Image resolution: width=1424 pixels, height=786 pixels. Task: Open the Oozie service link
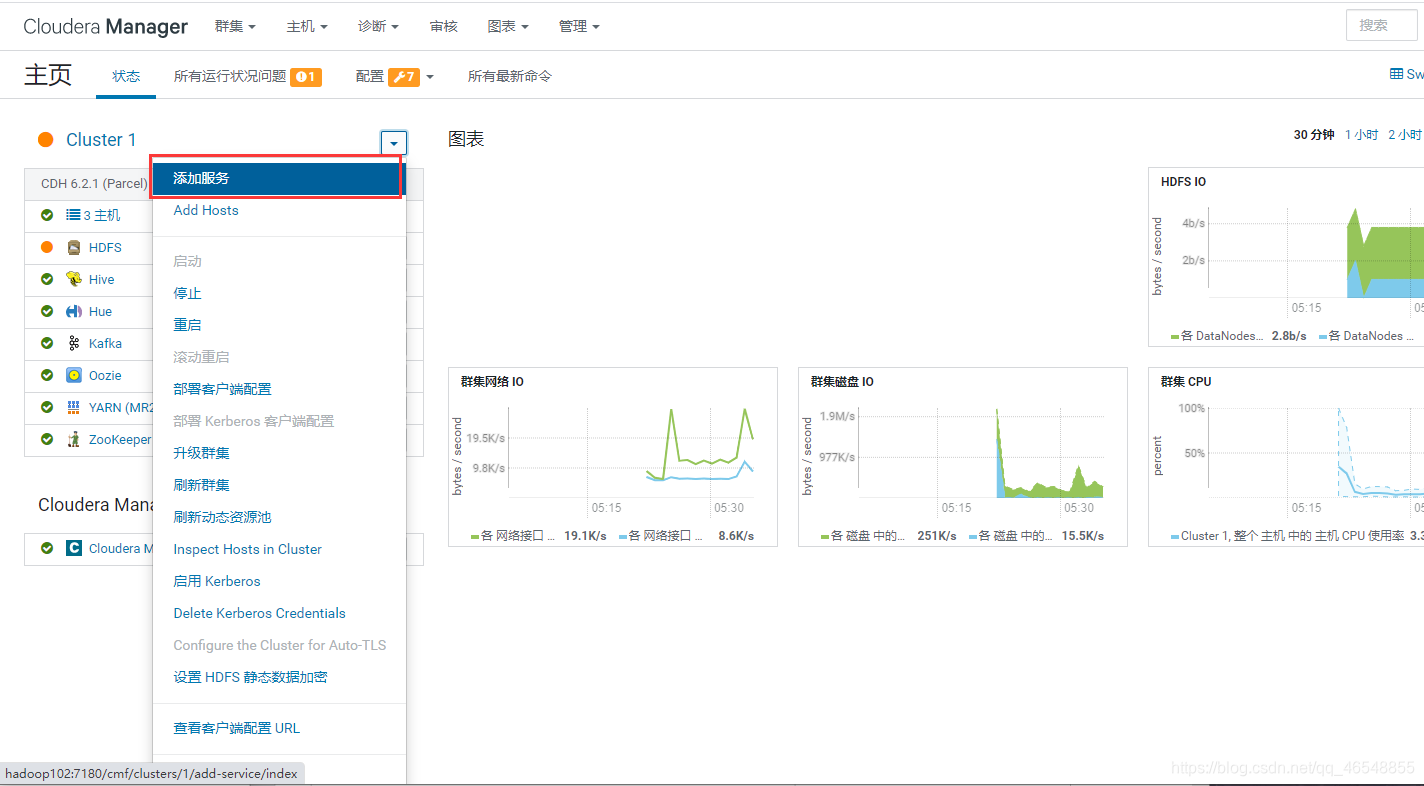pyautogui.click(x=105, y=375)
